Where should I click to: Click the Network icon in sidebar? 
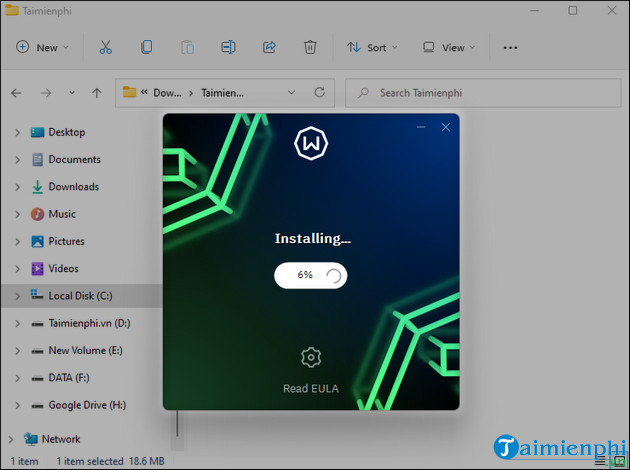tap(31, 439)
